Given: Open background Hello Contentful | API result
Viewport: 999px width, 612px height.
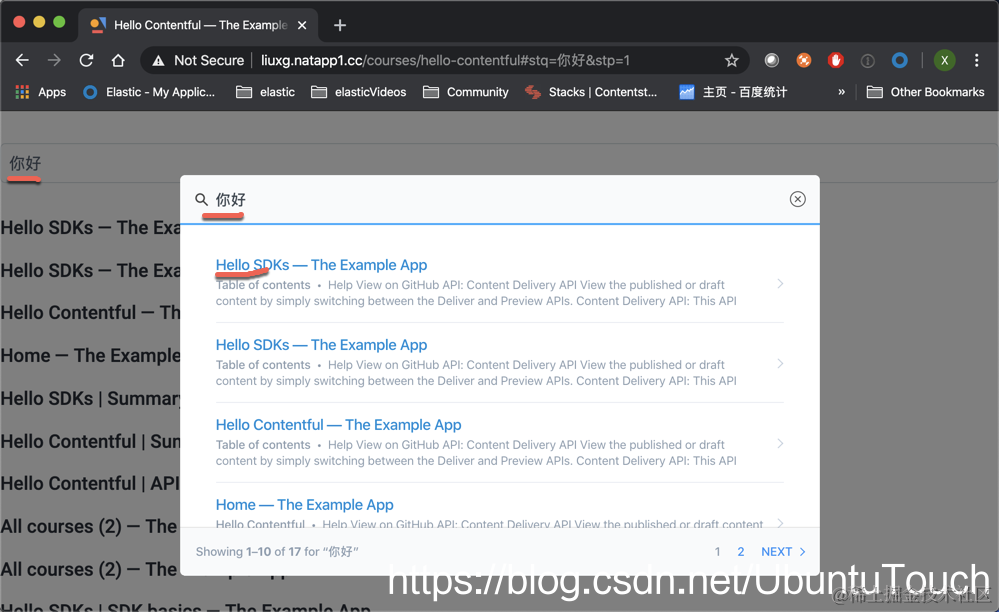Looking at the screenshot, I should point(90,484).
